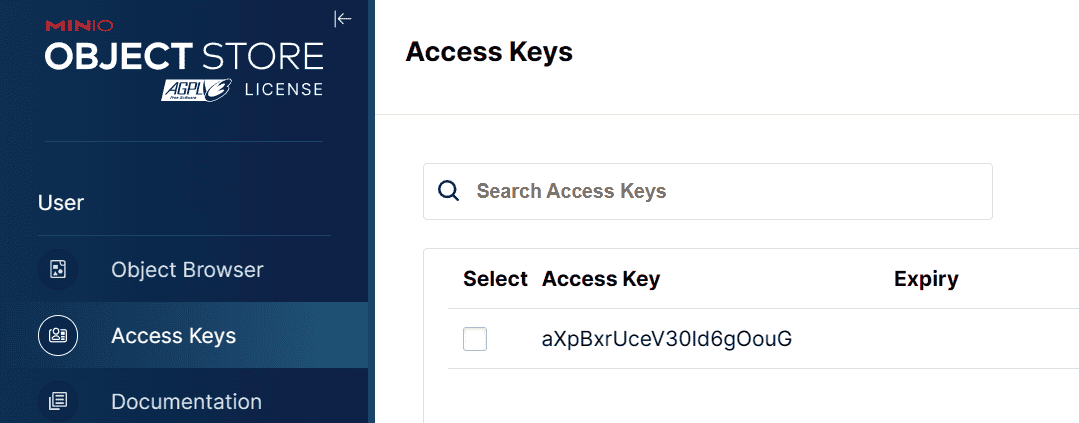The image size is (1079, 423).
Task: Select the Access Keys menu label
Action: click(173, 335)
